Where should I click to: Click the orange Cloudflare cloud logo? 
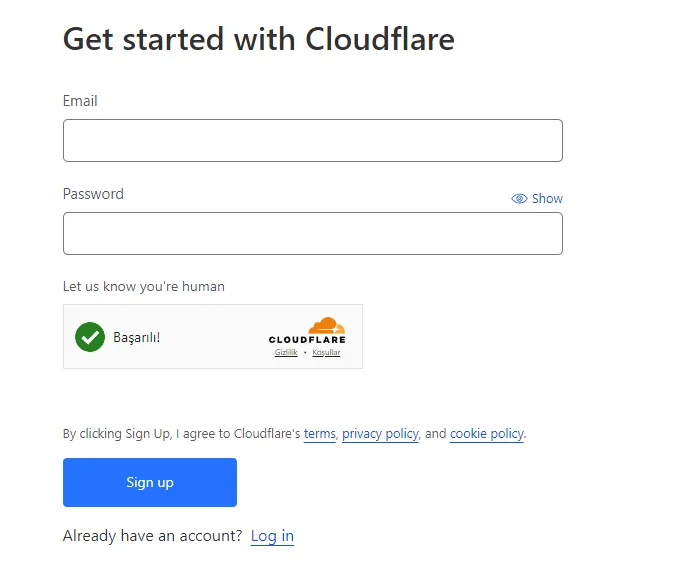[327, 325]
